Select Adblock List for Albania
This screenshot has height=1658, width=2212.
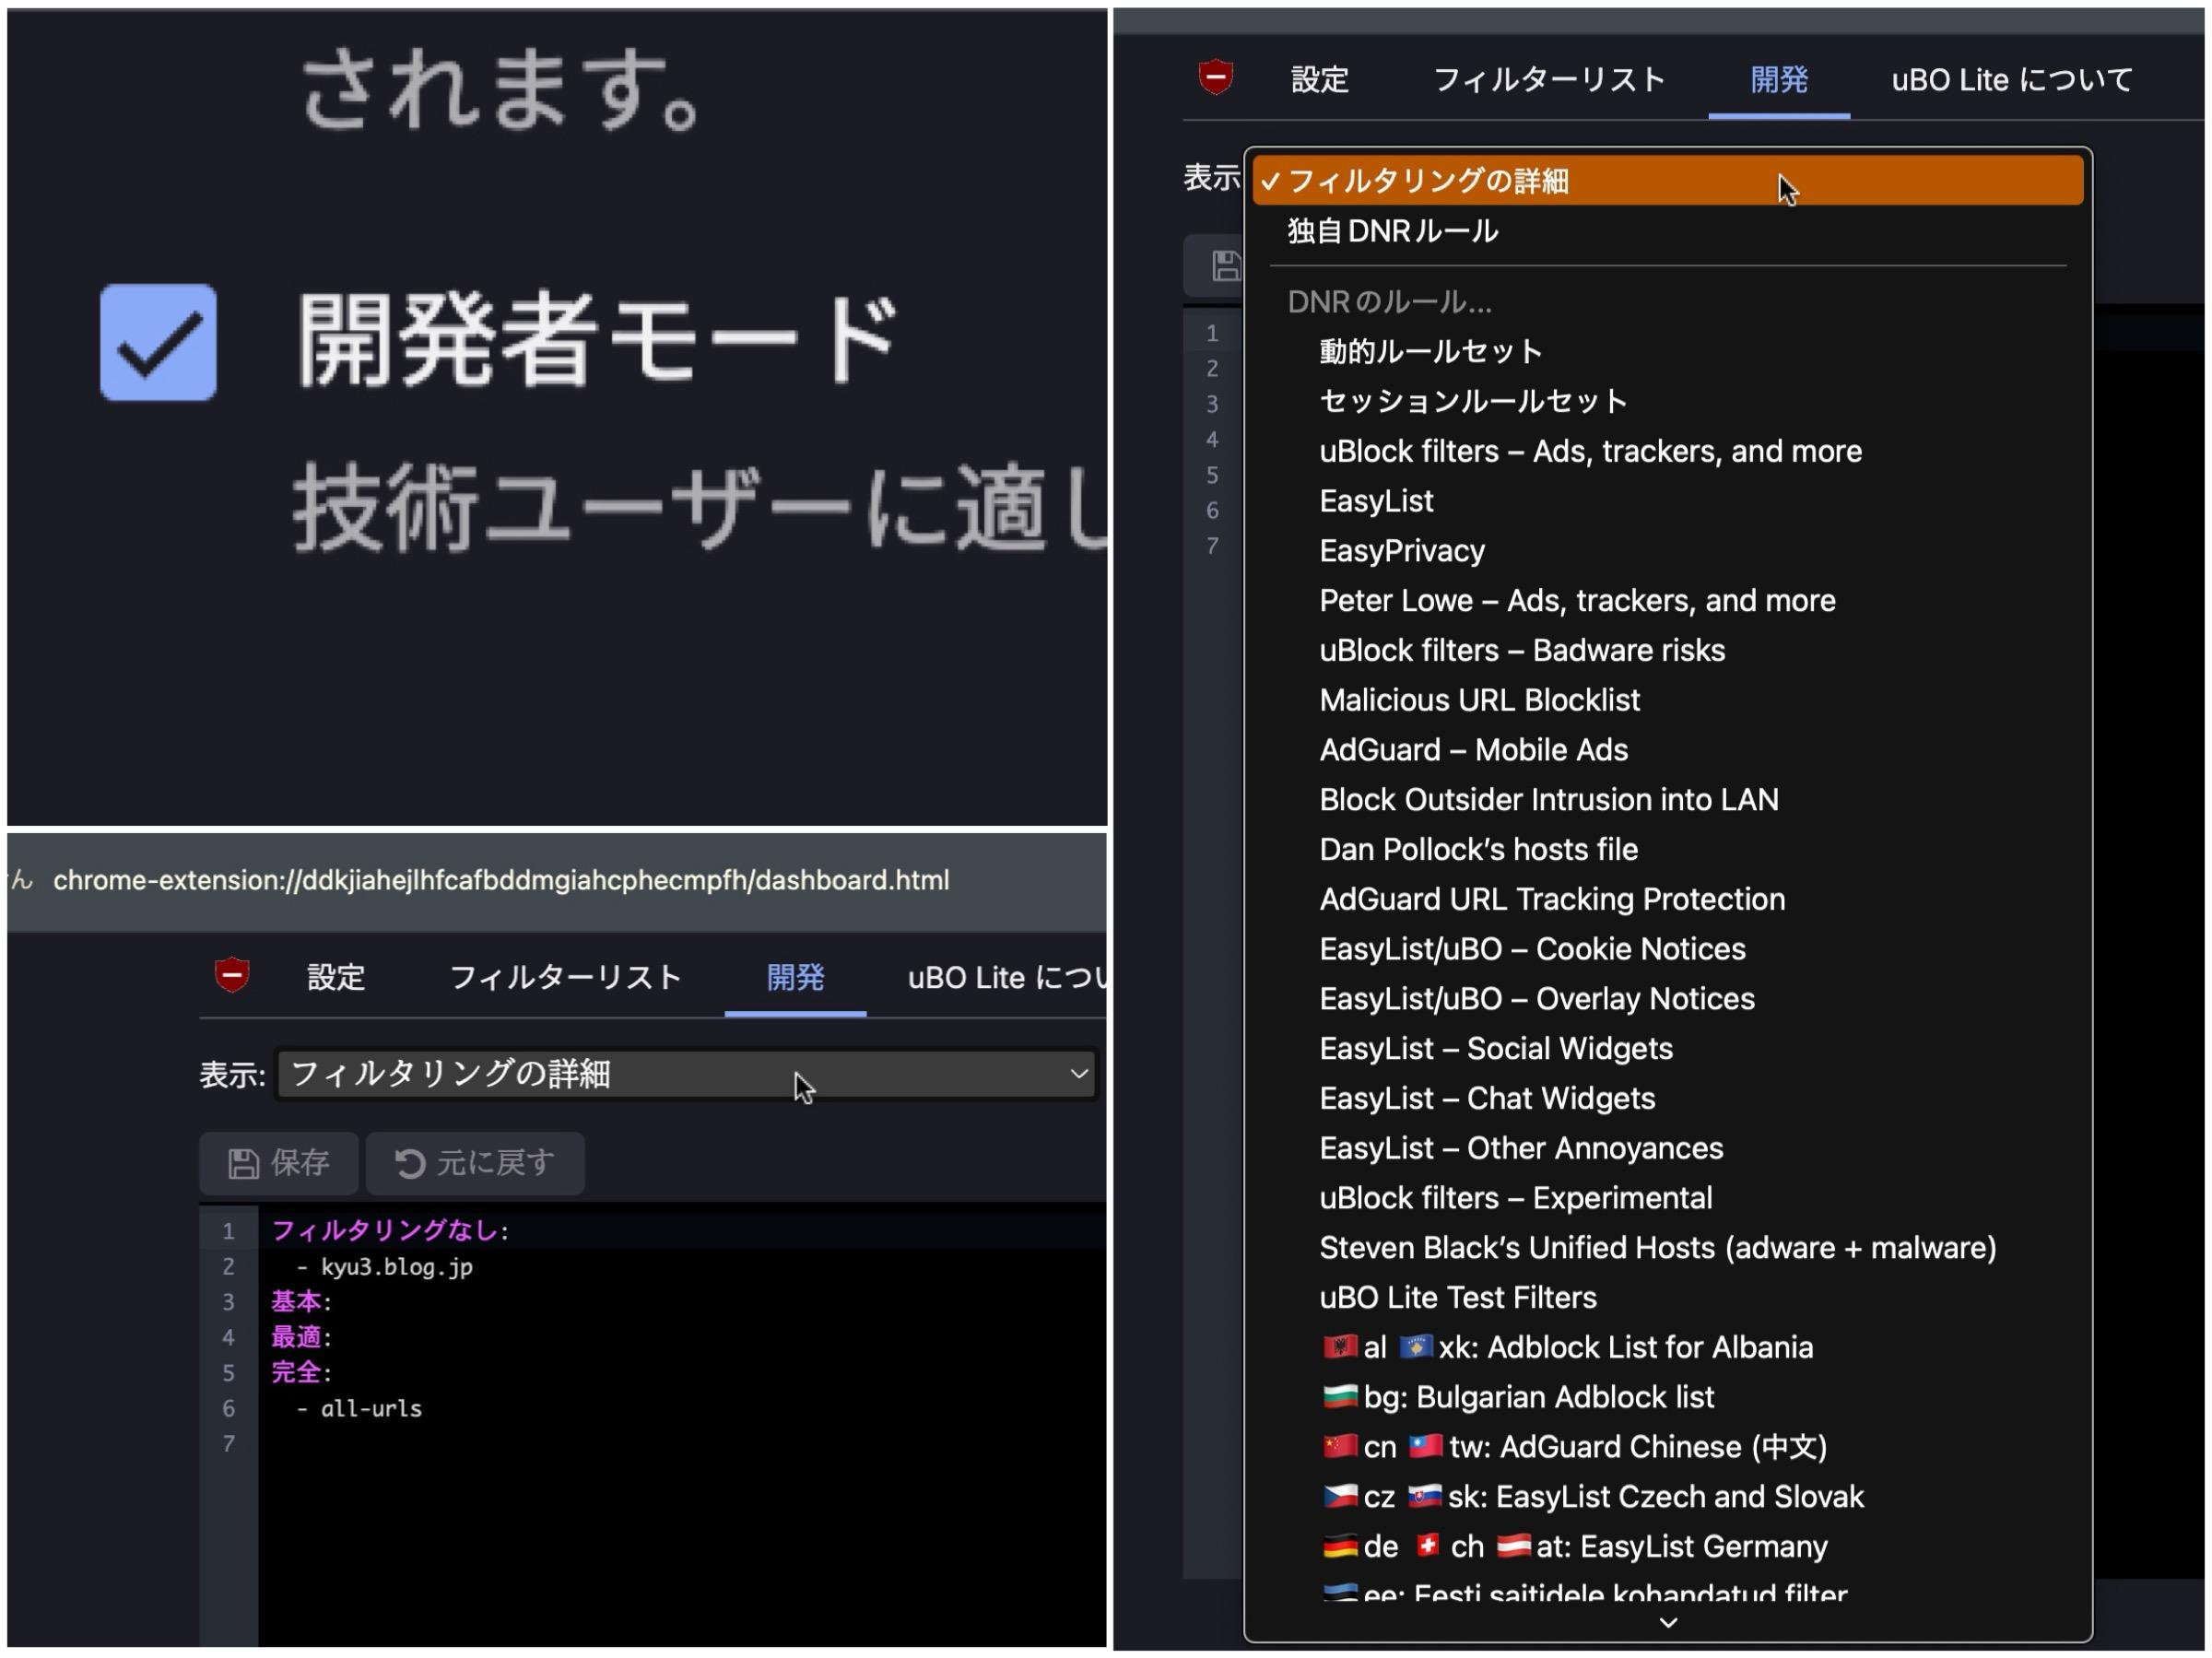pos(1667,1347)
